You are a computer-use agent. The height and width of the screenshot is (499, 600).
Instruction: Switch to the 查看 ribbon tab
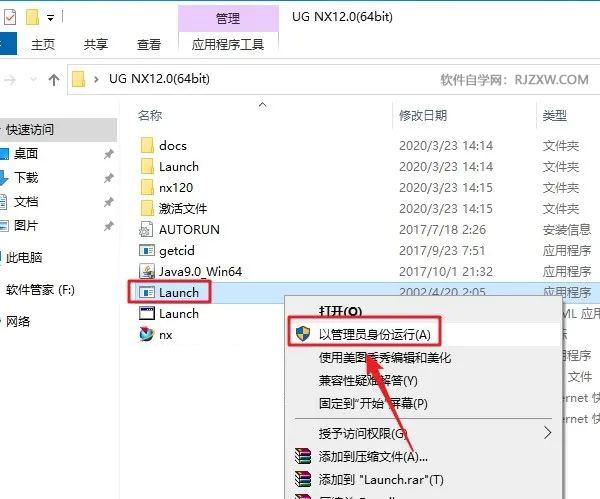coord(149,45)
